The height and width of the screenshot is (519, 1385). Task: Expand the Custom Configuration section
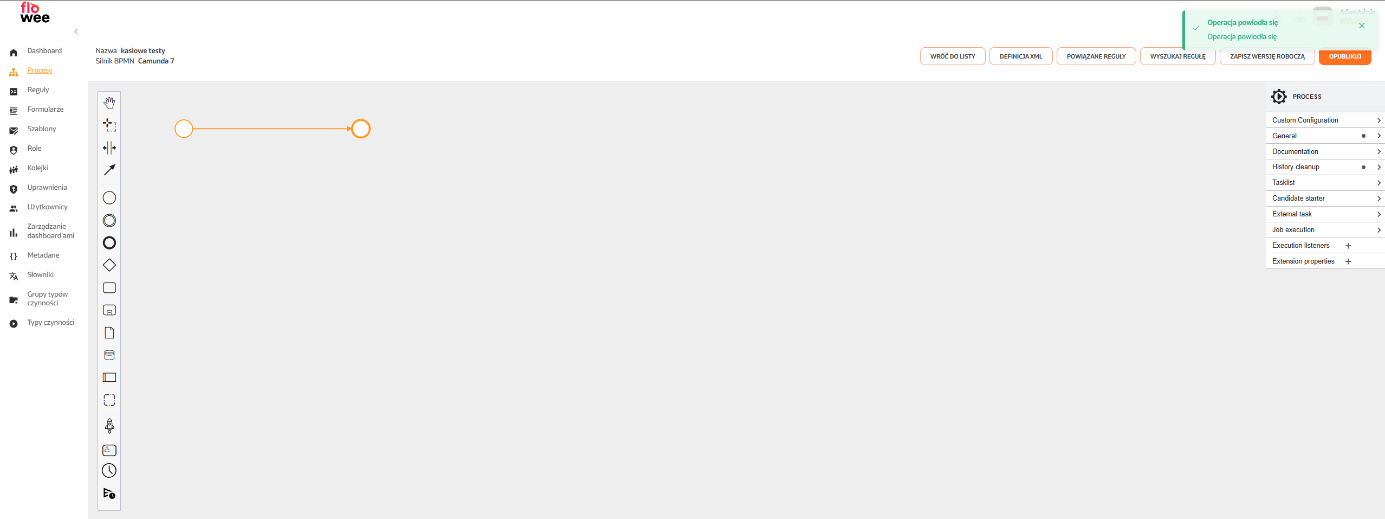pos(1325,120)
